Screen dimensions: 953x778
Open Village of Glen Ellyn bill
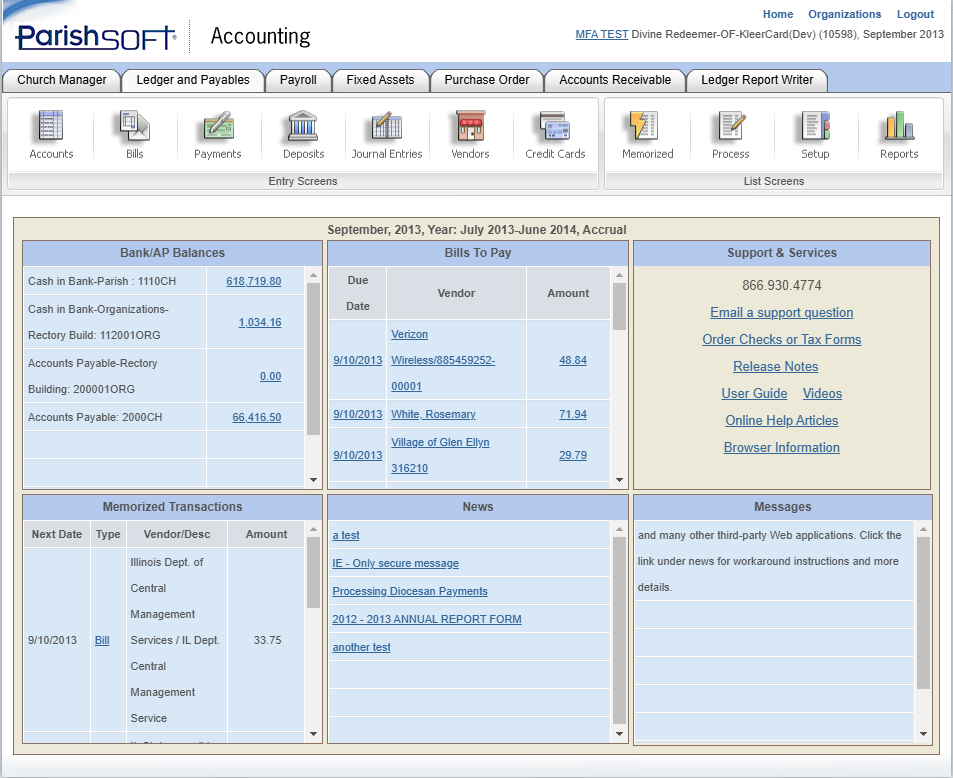(x=439, y=455)
